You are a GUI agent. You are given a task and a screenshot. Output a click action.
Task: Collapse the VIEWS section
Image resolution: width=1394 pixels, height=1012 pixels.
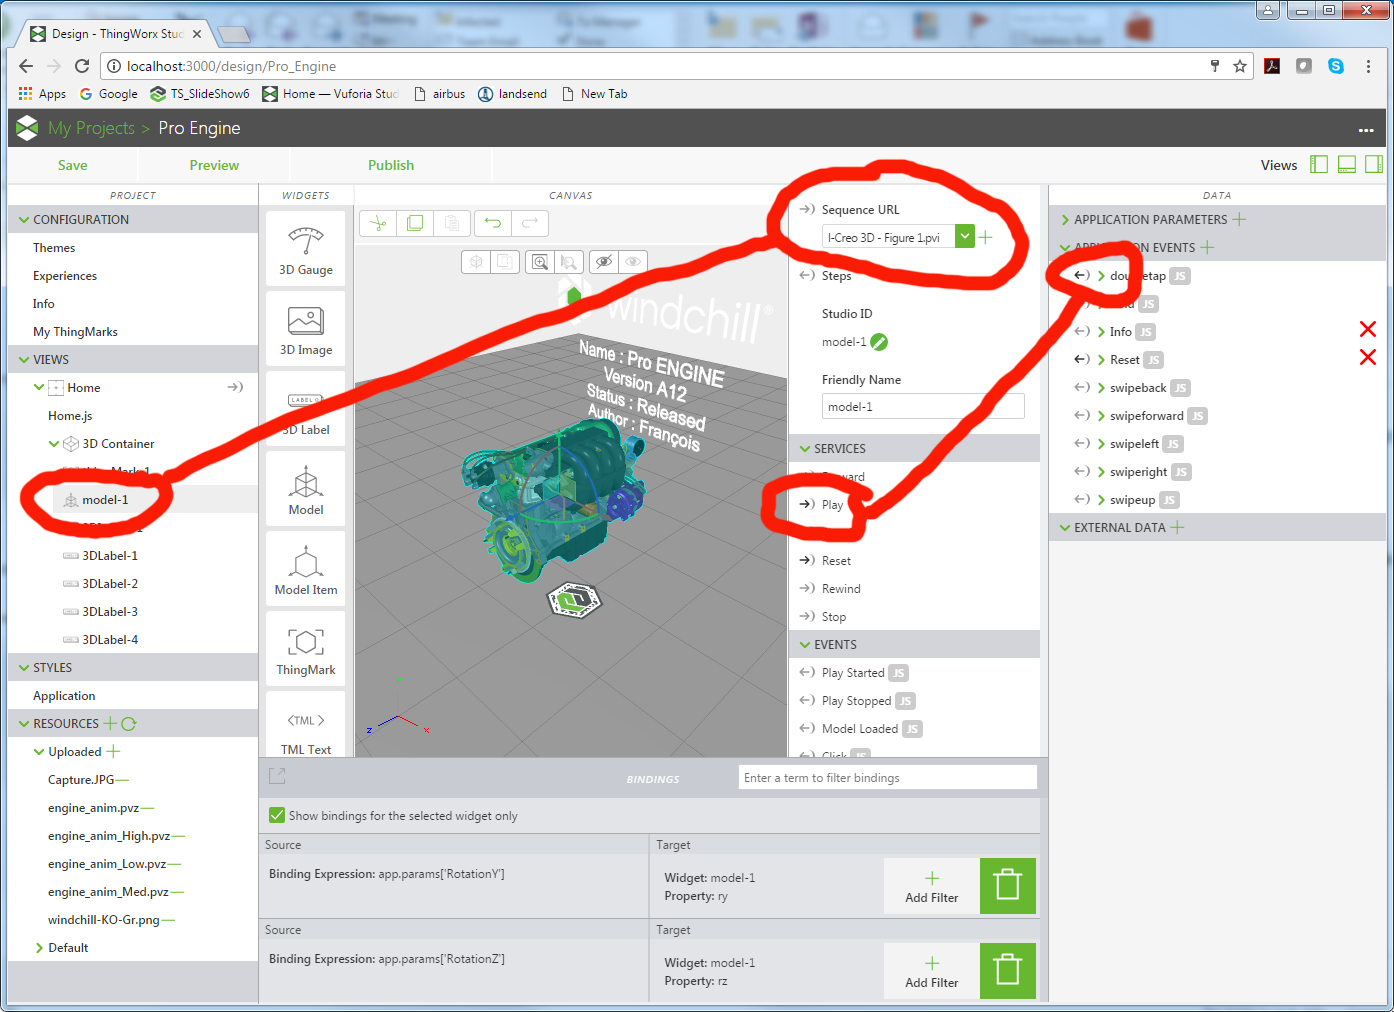24,359
